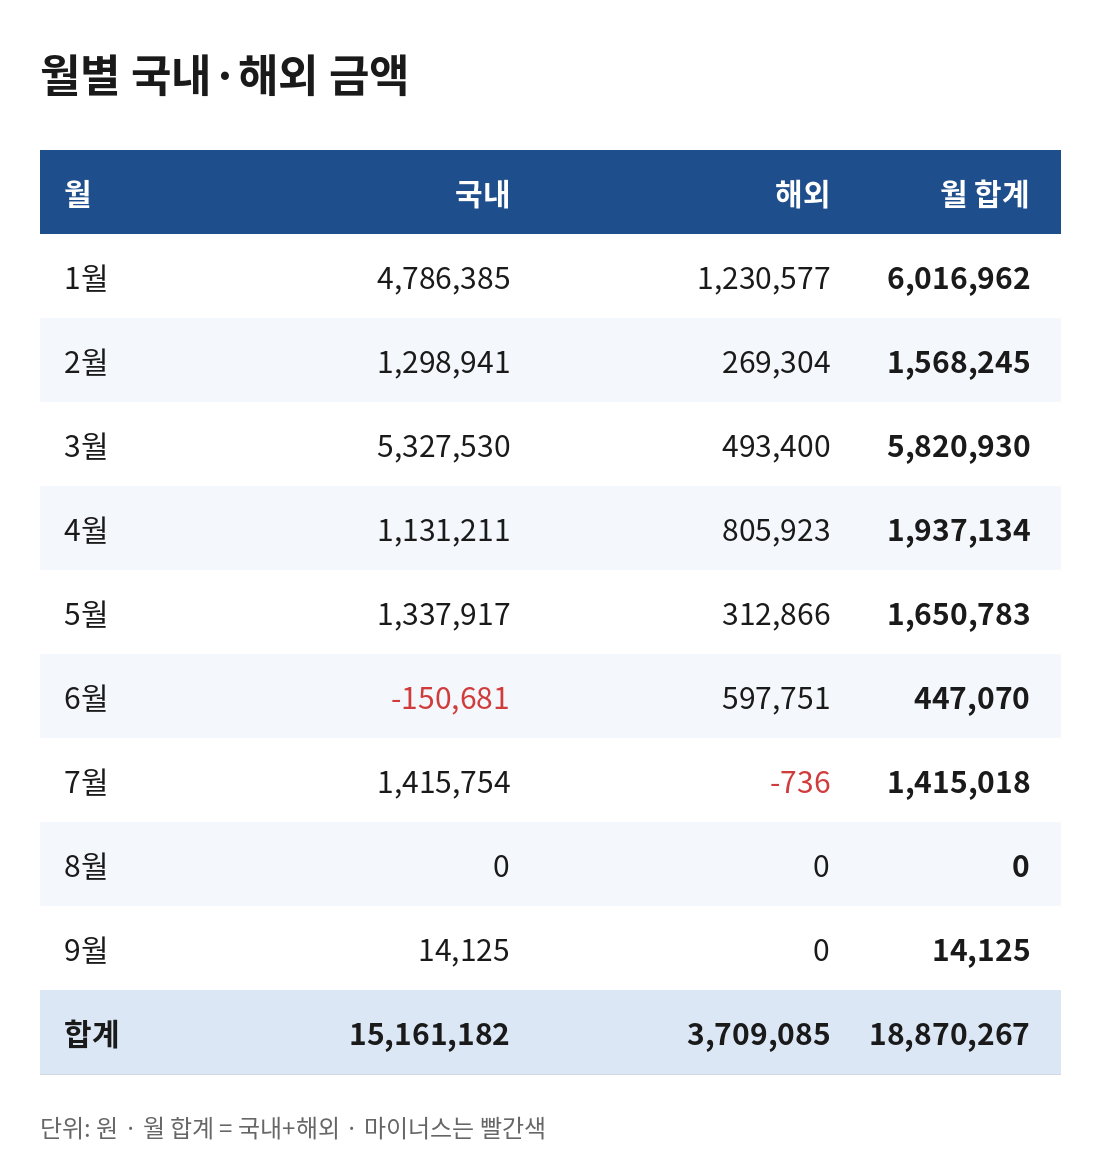Screen dimensions: 1100x1164
Task: Select the value 1,298,941
Action: [x=444, y=362]
